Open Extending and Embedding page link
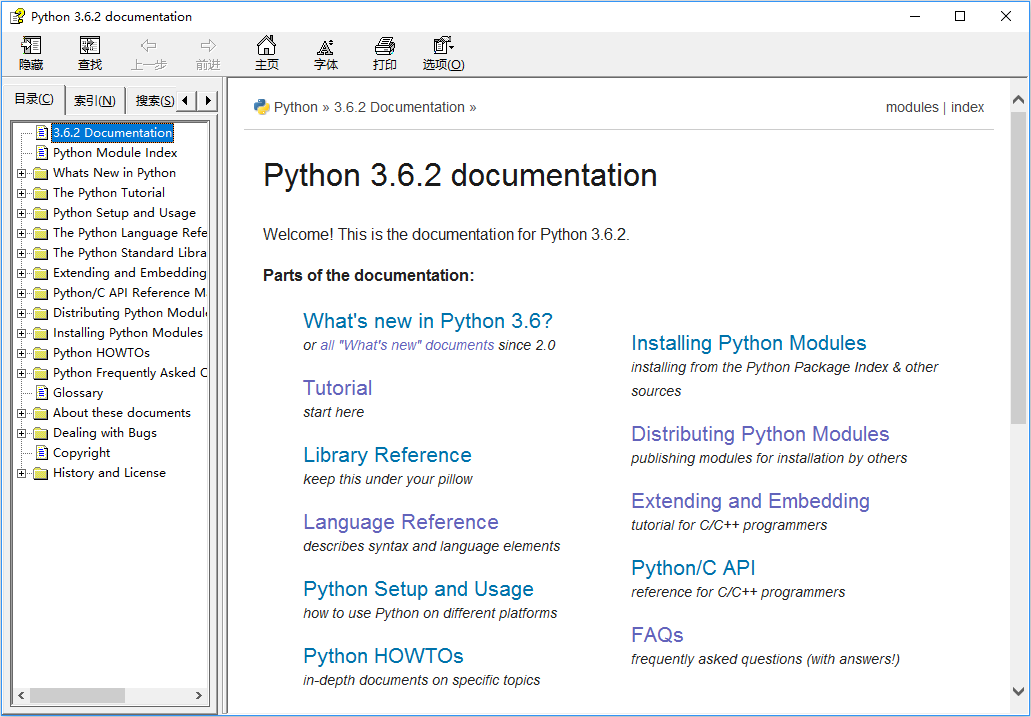 [750, 501]
